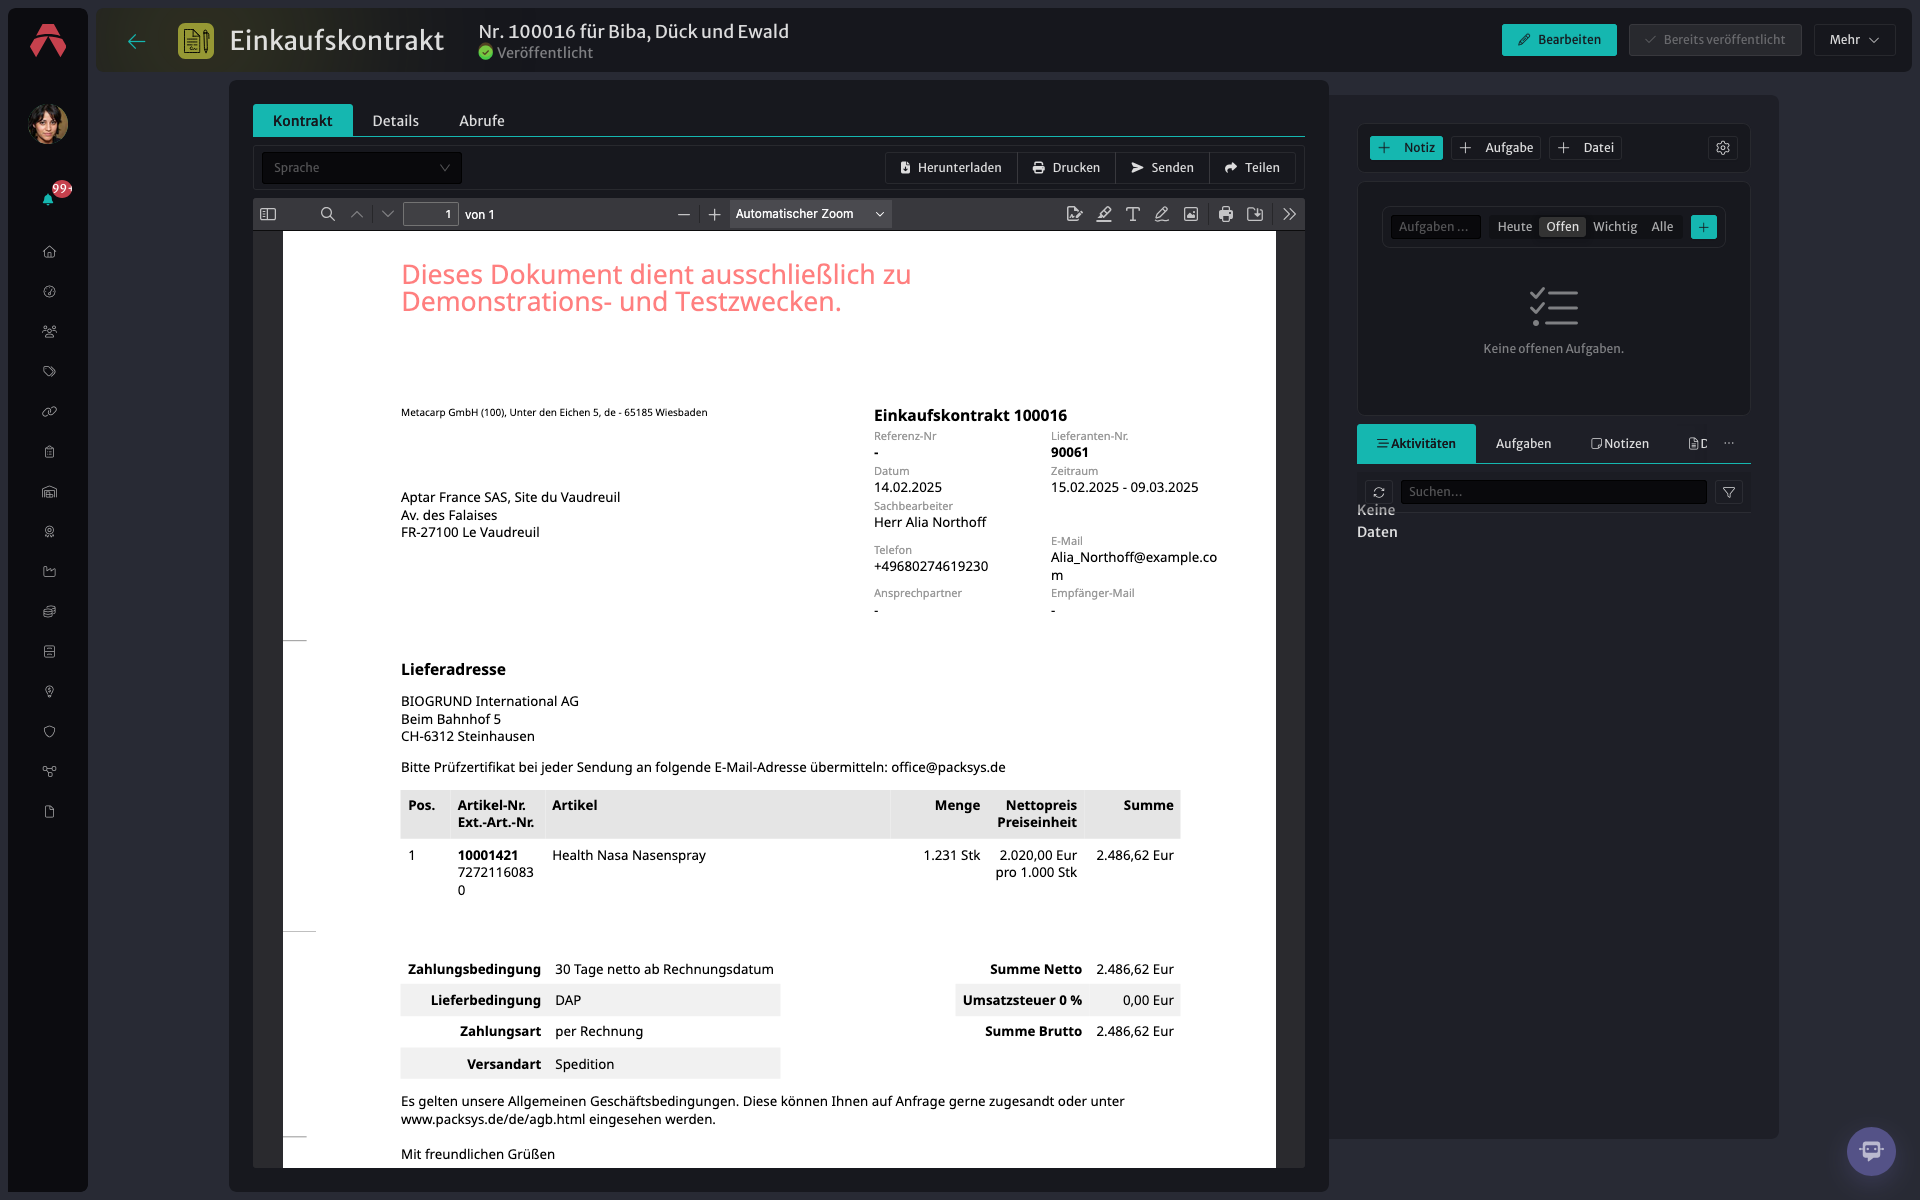
Task: Toggle the PDF viewer sidebar
Action: pos(268,214)
